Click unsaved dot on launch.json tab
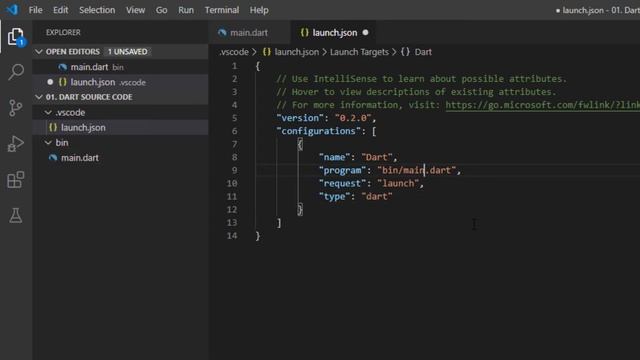 tap(365, 32)
